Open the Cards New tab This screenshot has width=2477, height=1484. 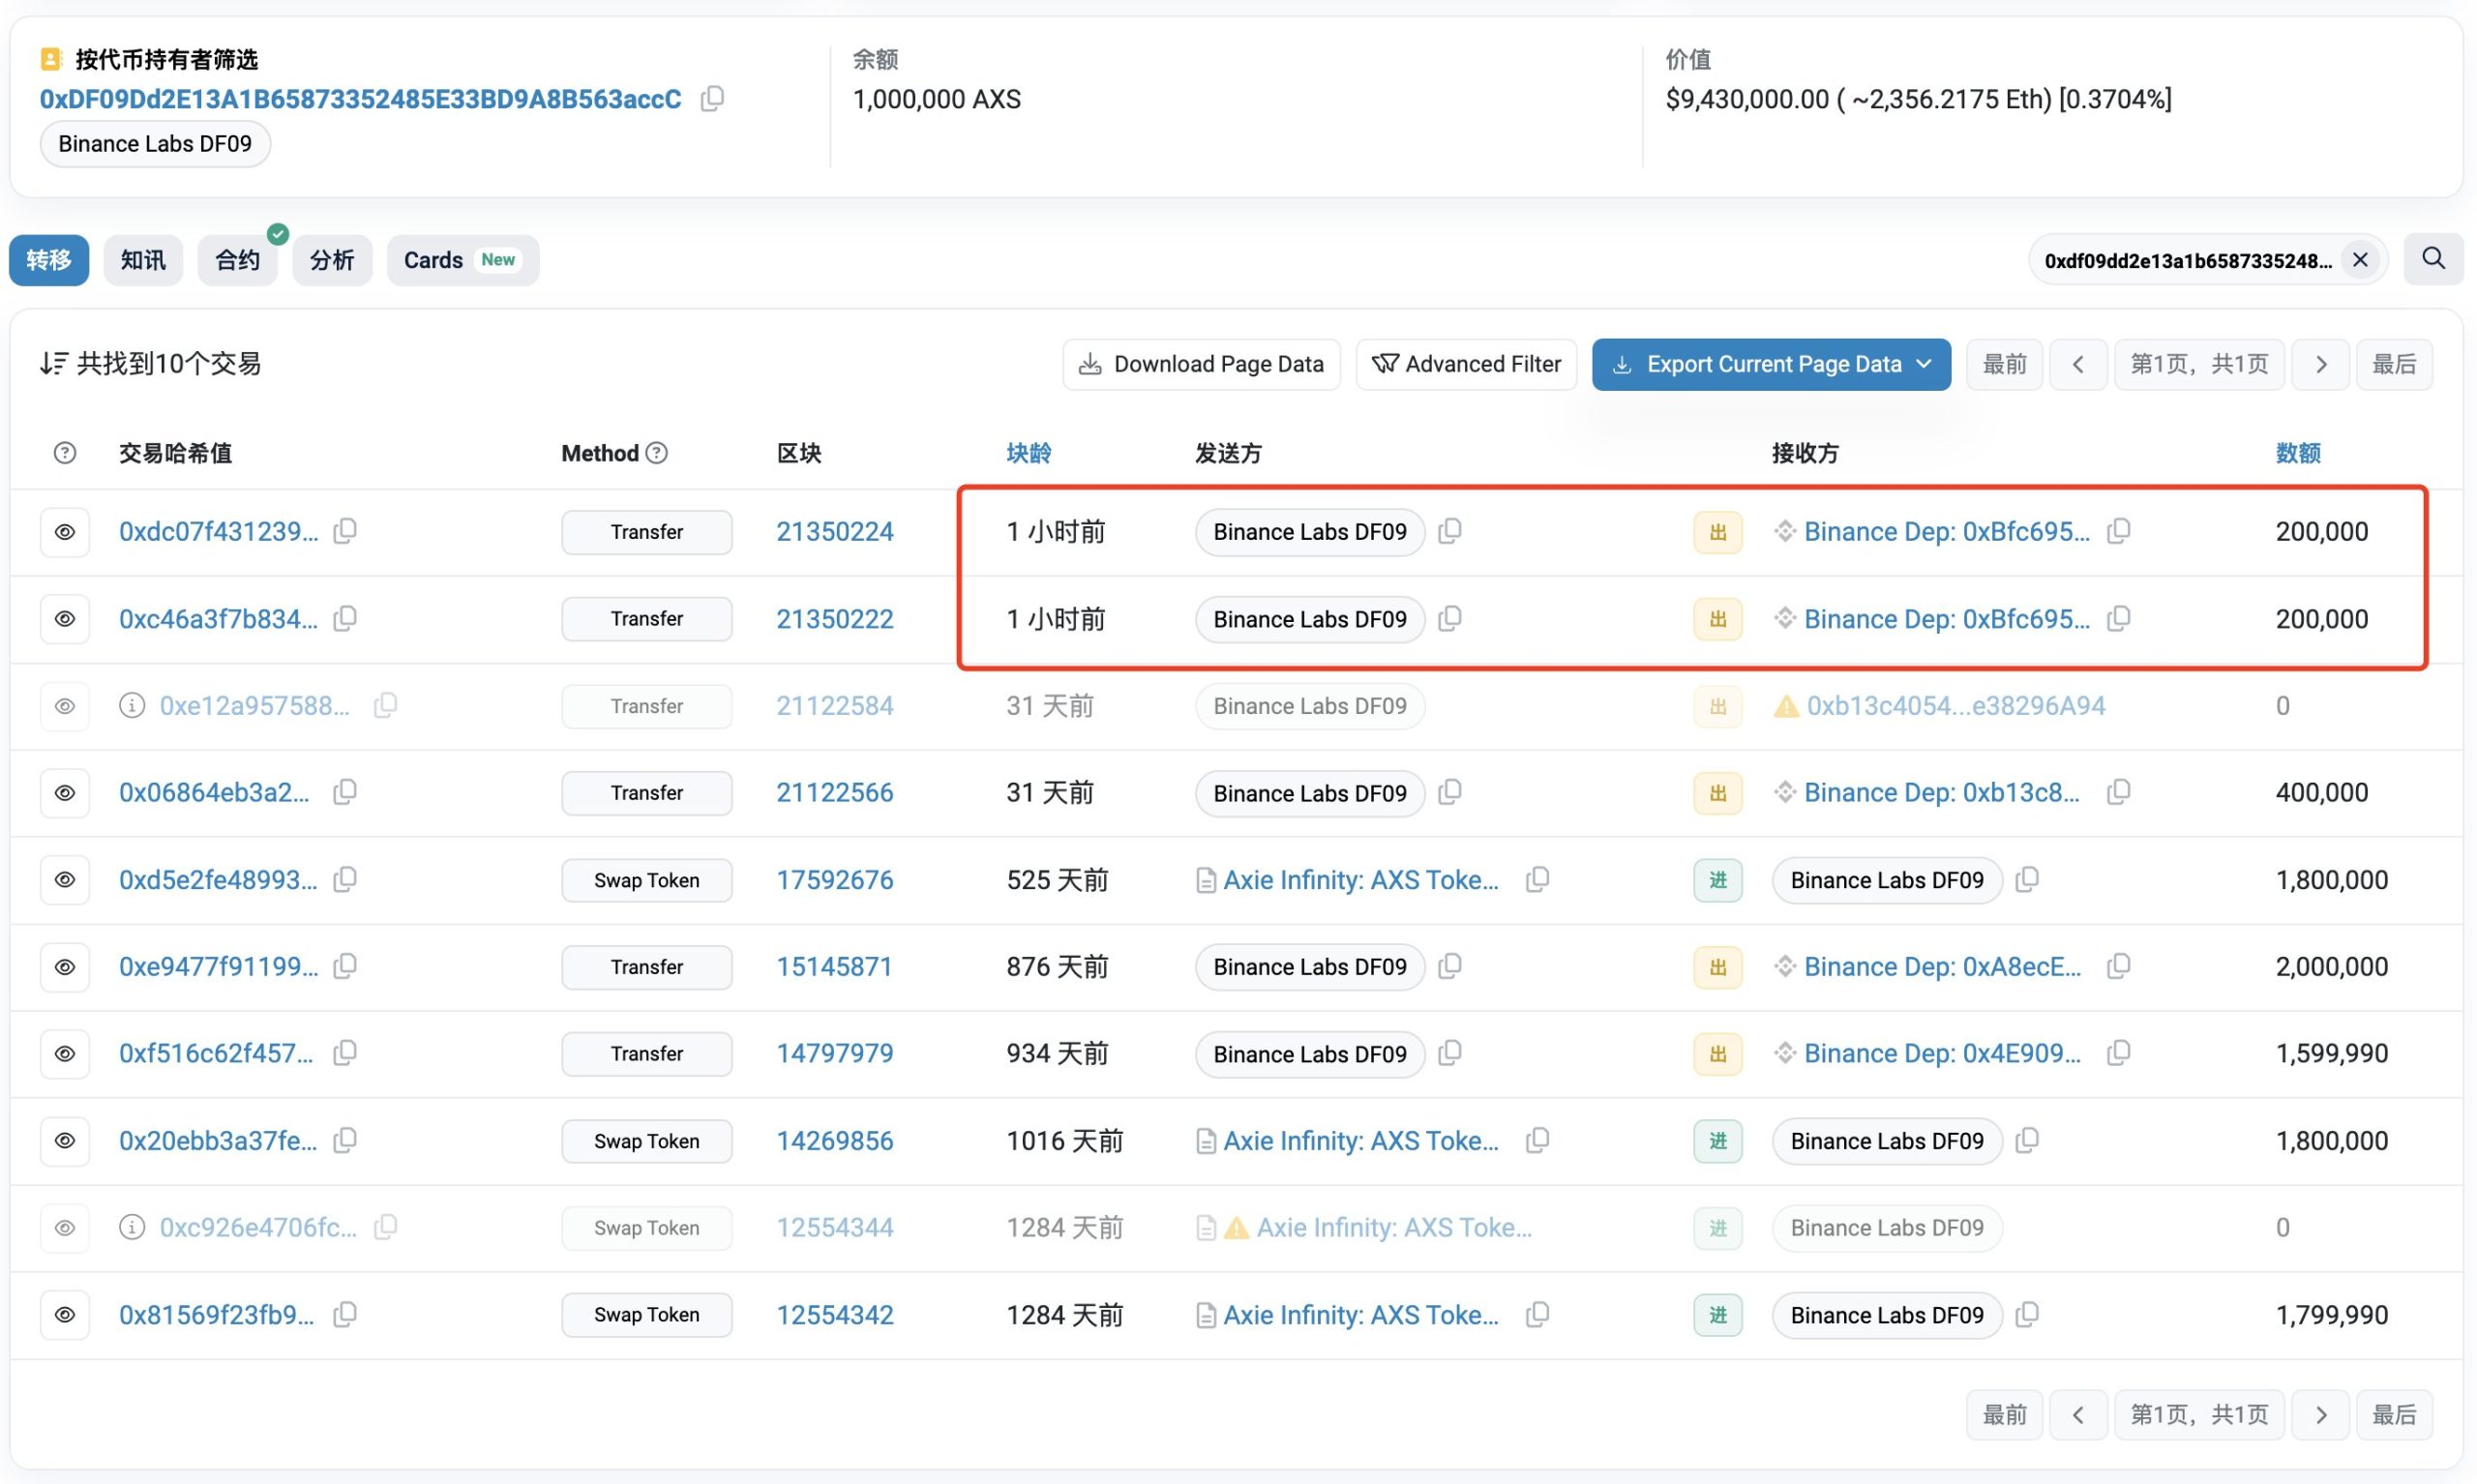click(x=462, y=260)
